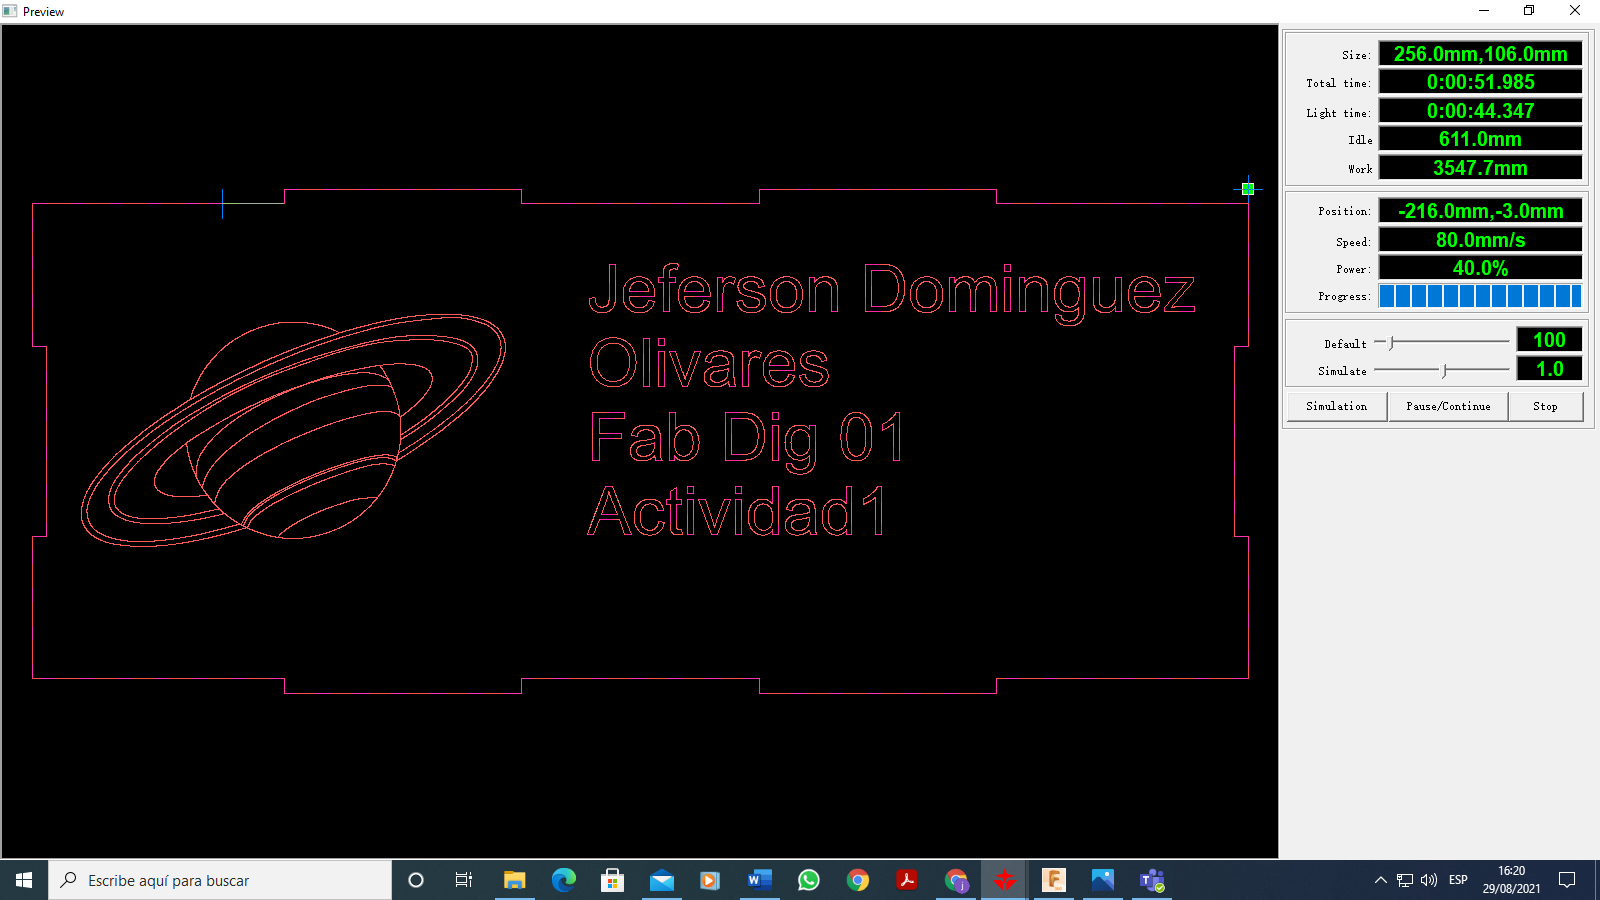Click the Simulate speed slider track
The image size is (1600, 900).
1443,370
